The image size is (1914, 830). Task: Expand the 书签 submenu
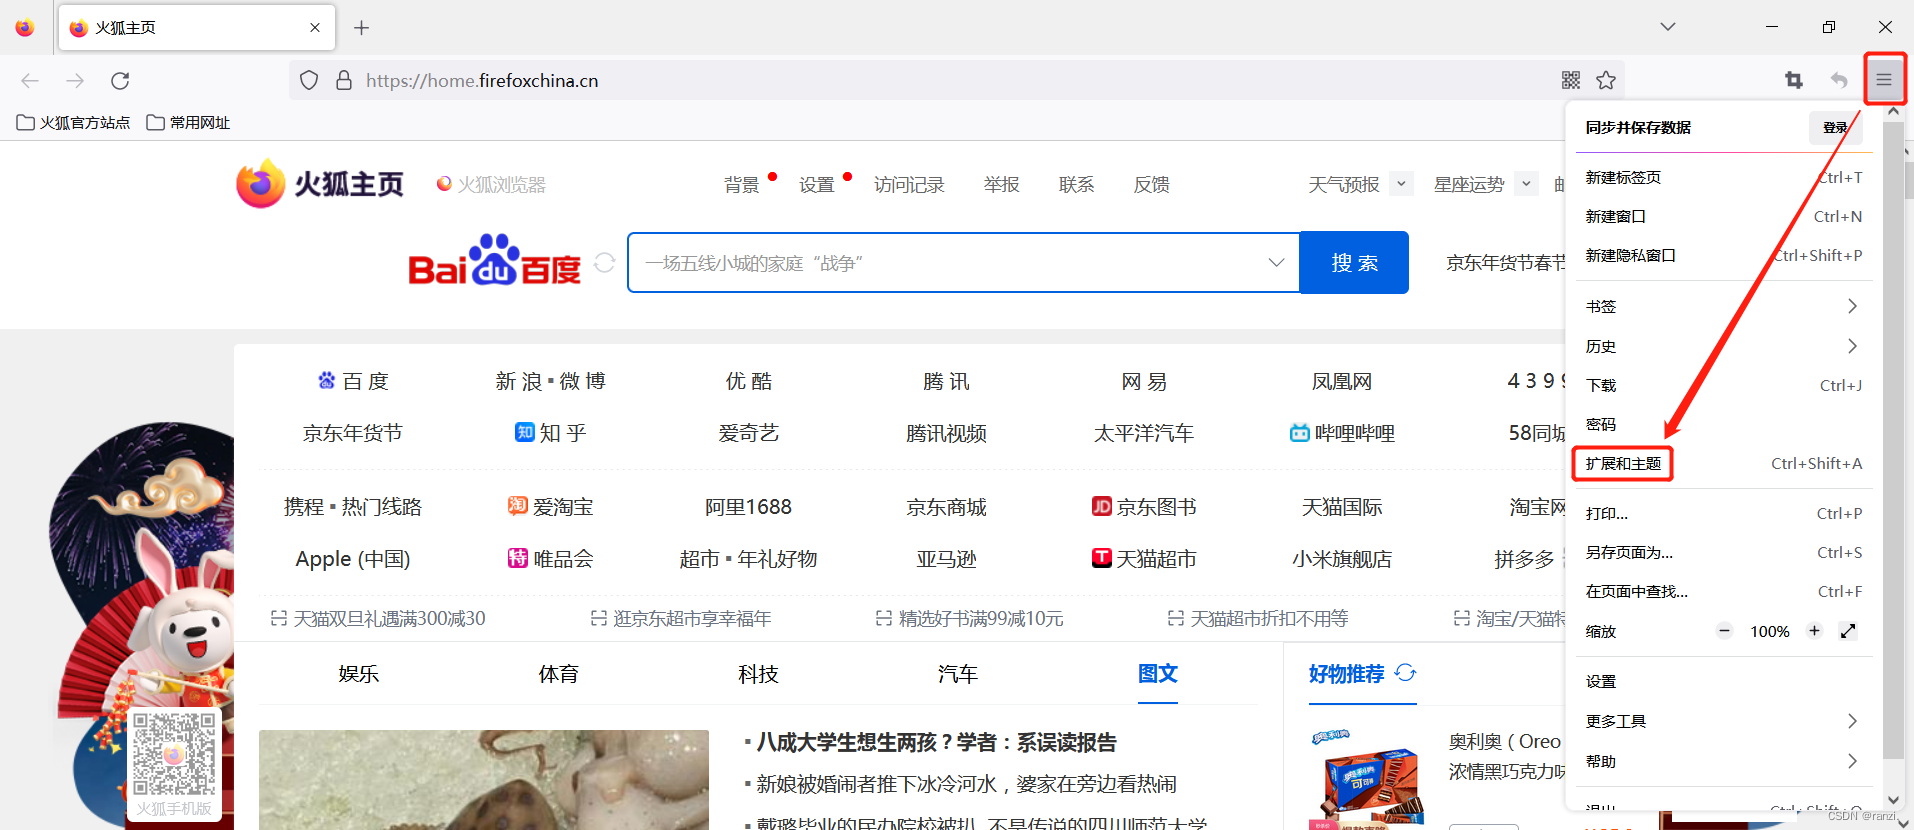1723,306
